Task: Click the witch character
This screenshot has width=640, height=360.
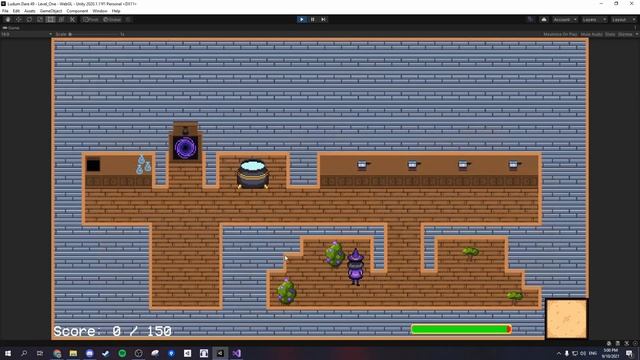Action: [x=356, y=267]
